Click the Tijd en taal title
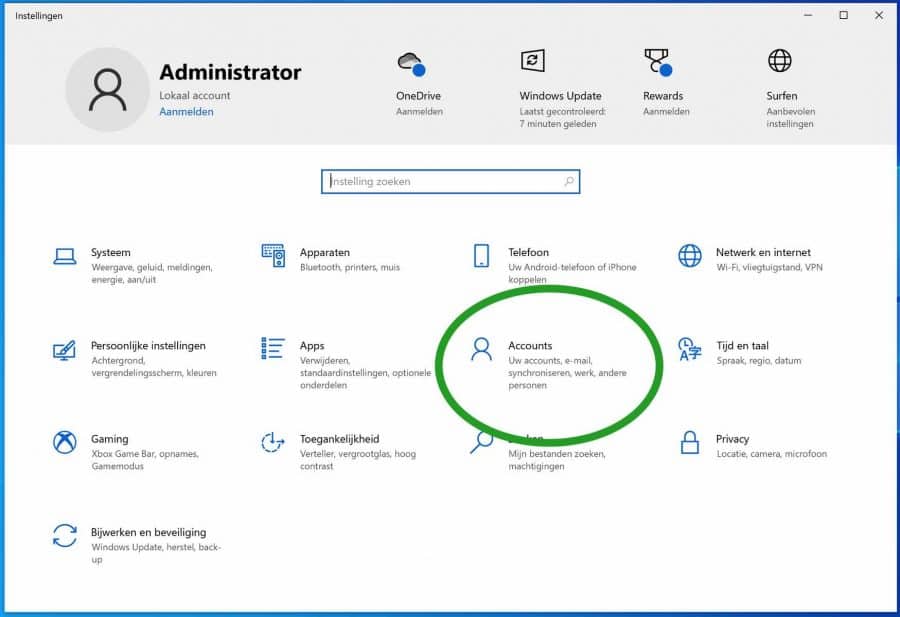Screen dimensions: 900x617 743,346
